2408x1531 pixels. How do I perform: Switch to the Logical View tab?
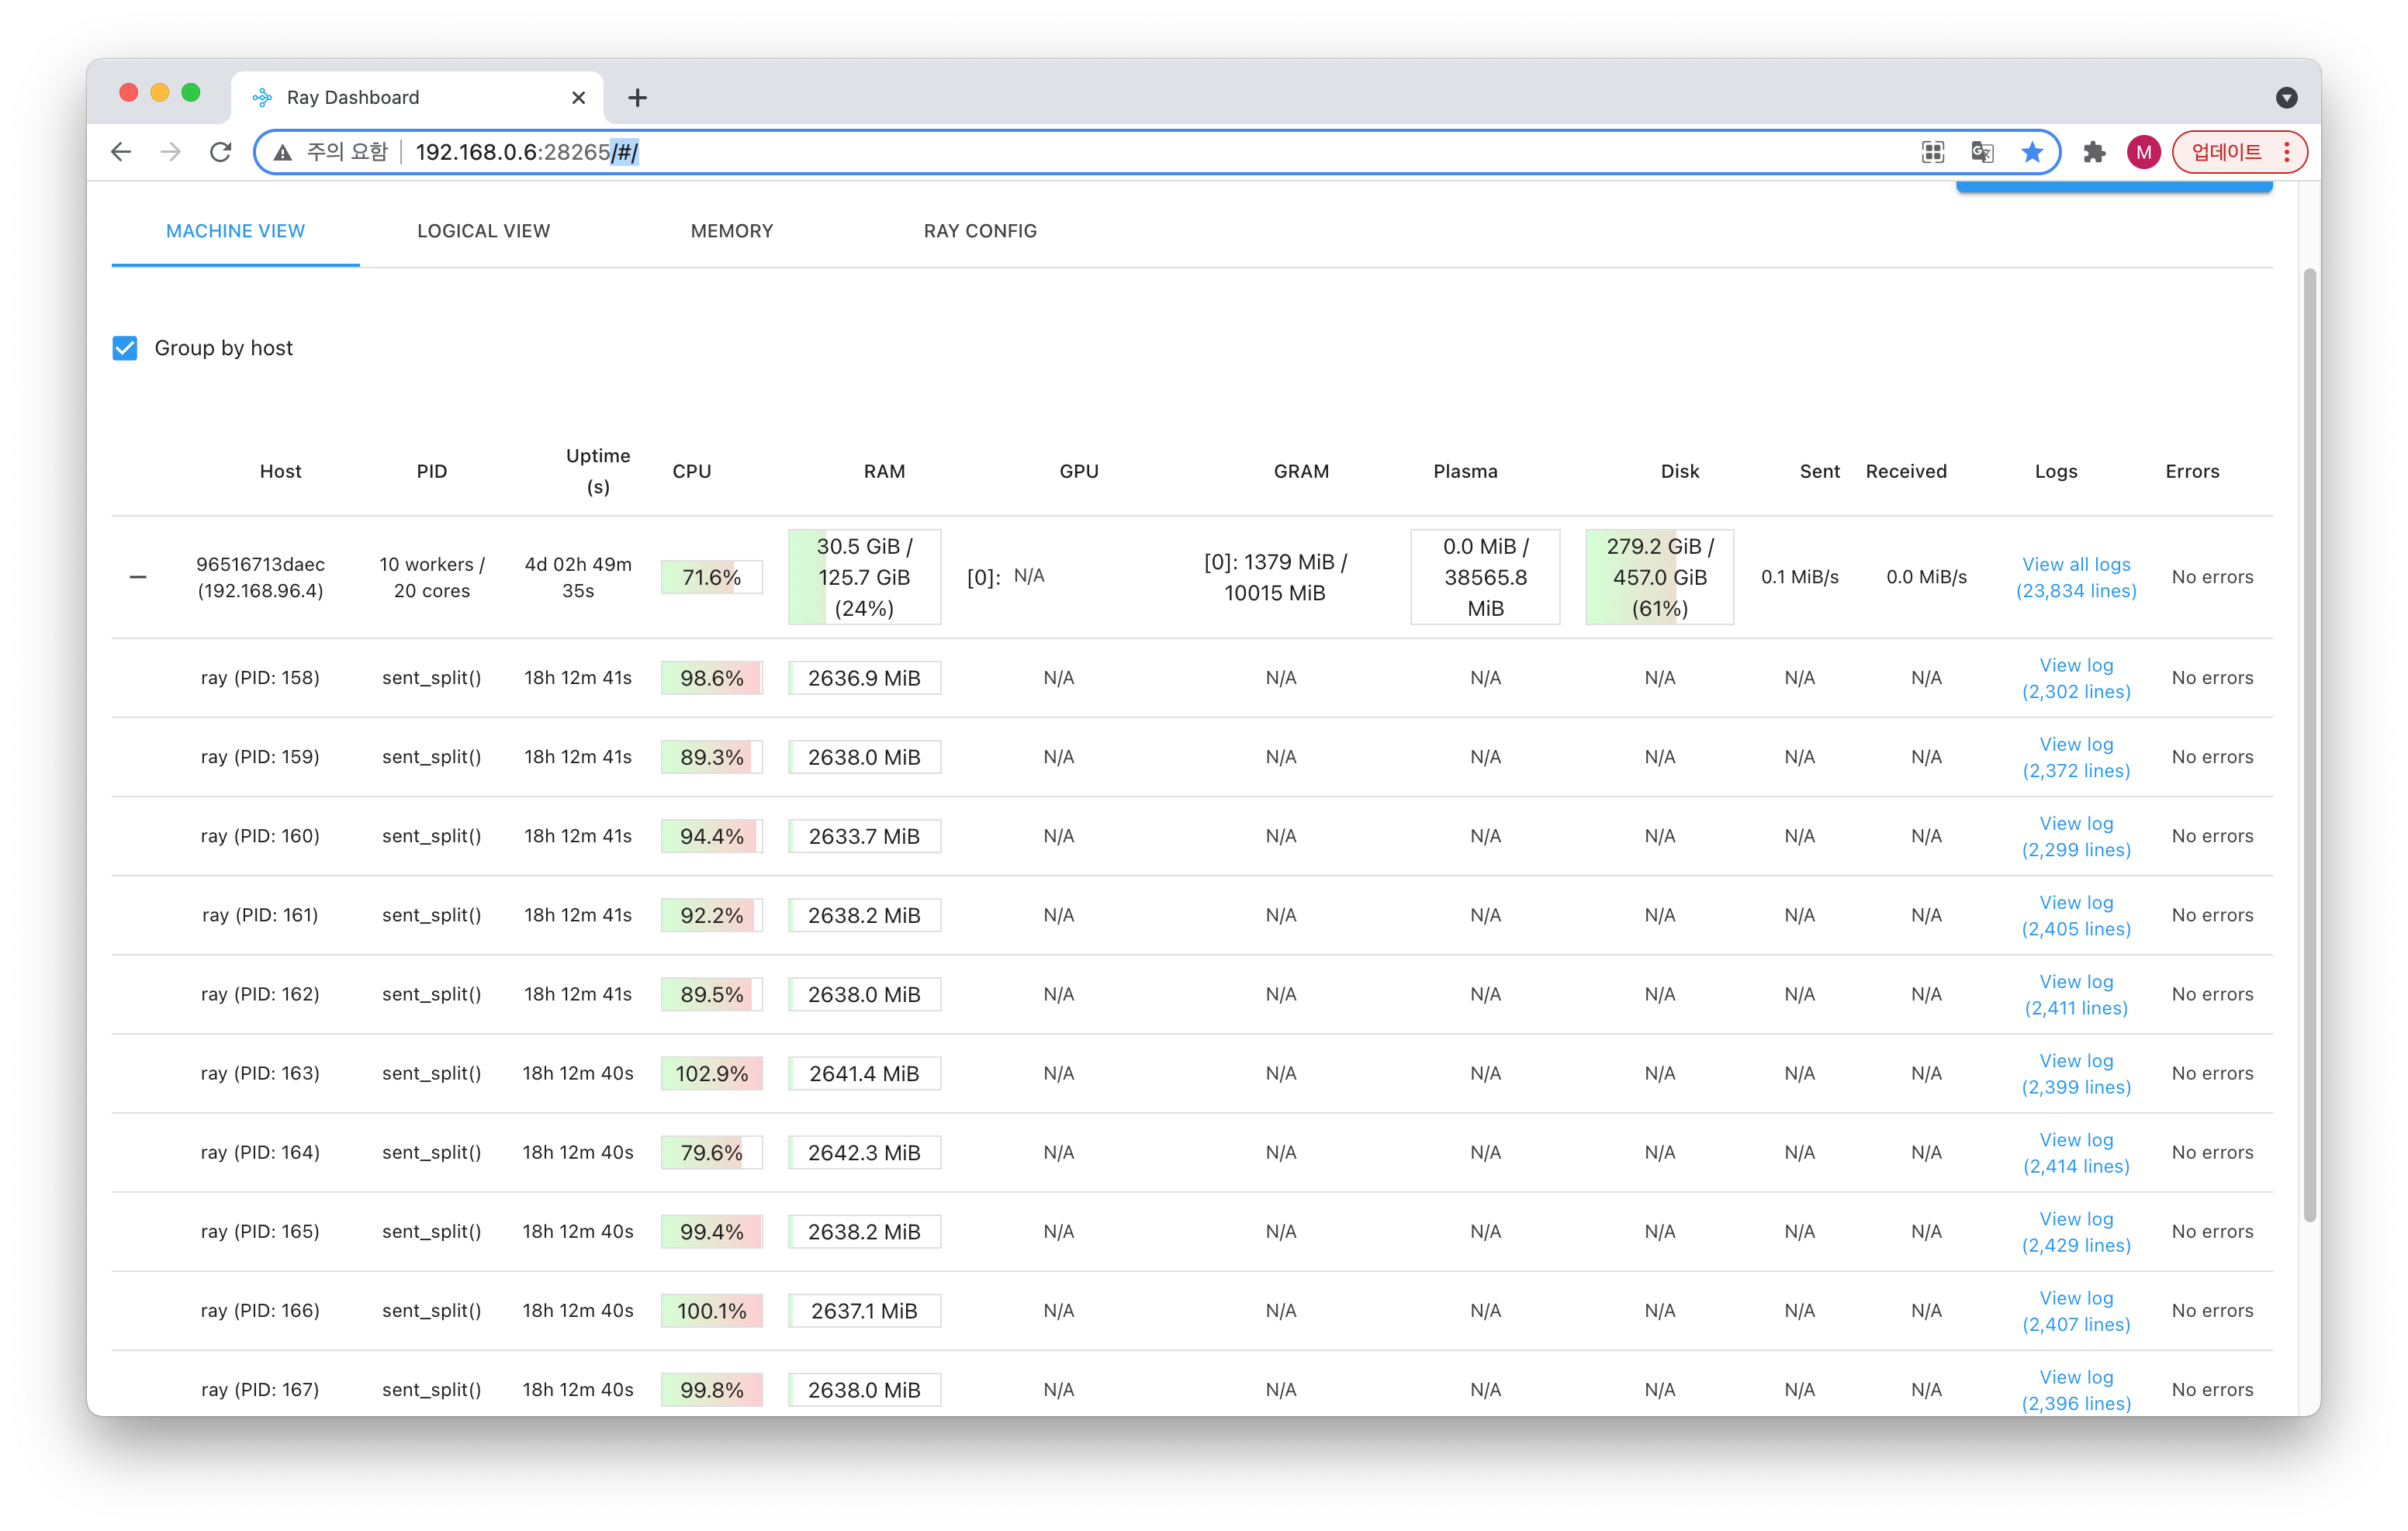[483, 231]
